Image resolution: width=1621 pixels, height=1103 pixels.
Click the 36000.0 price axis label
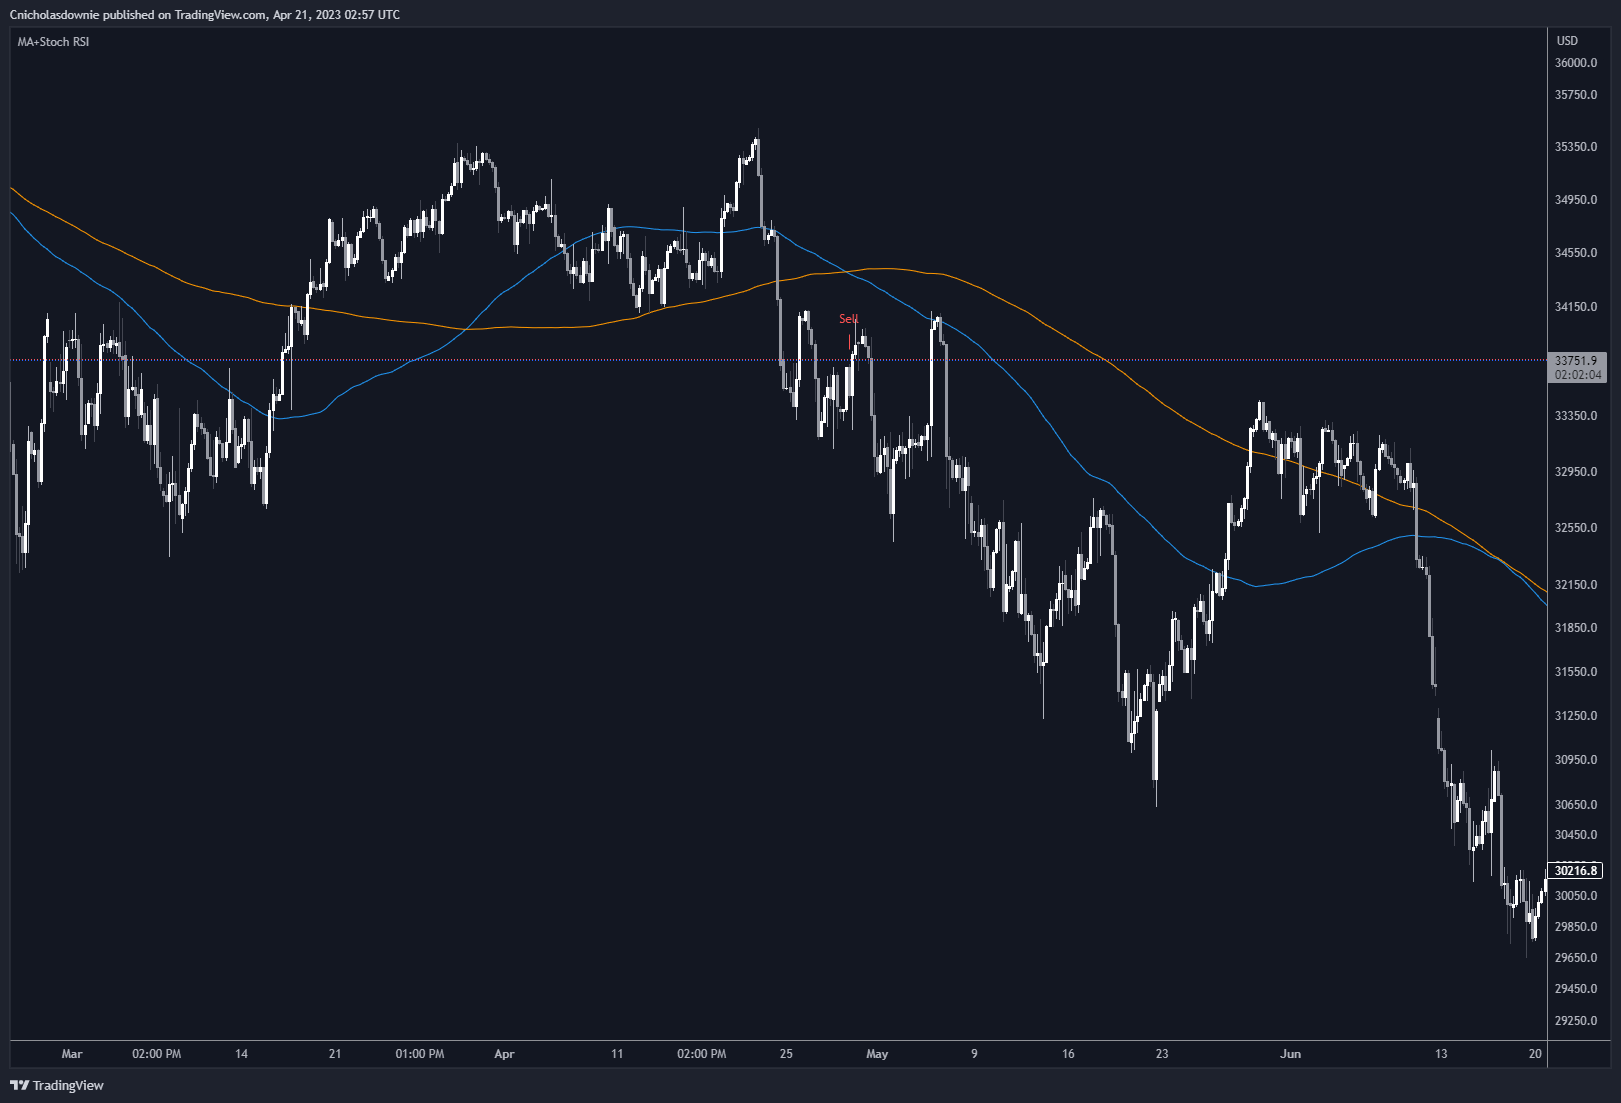click(1576, 63)
